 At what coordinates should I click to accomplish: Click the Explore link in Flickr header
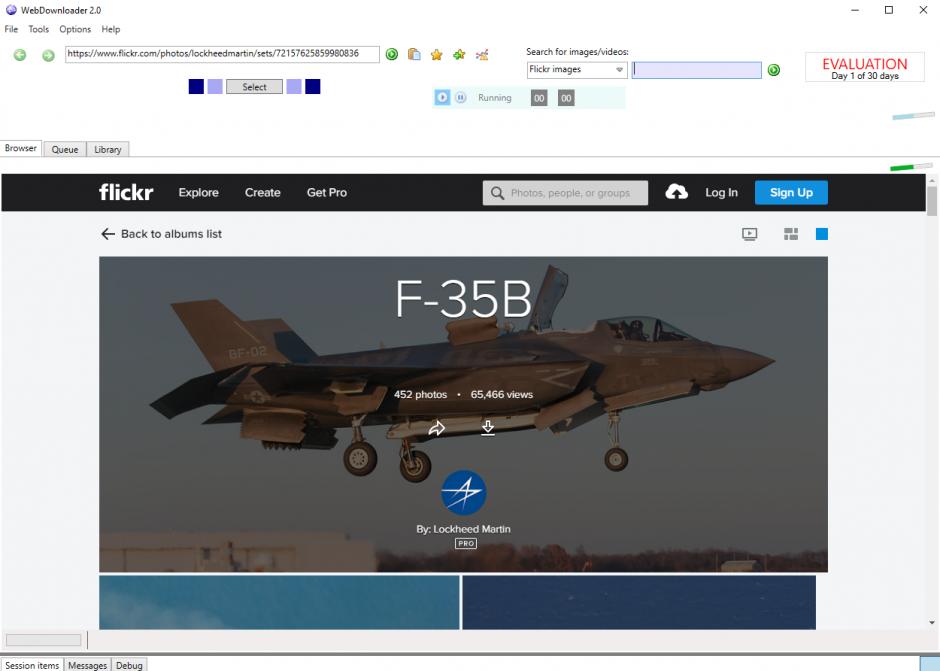(198, 192)
